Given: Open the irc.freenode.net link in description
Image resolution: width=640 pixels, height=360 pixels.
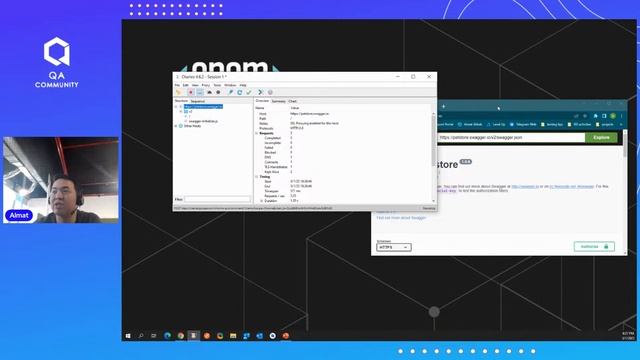Looking at the screenshot, I should click(x=571, y=186).
